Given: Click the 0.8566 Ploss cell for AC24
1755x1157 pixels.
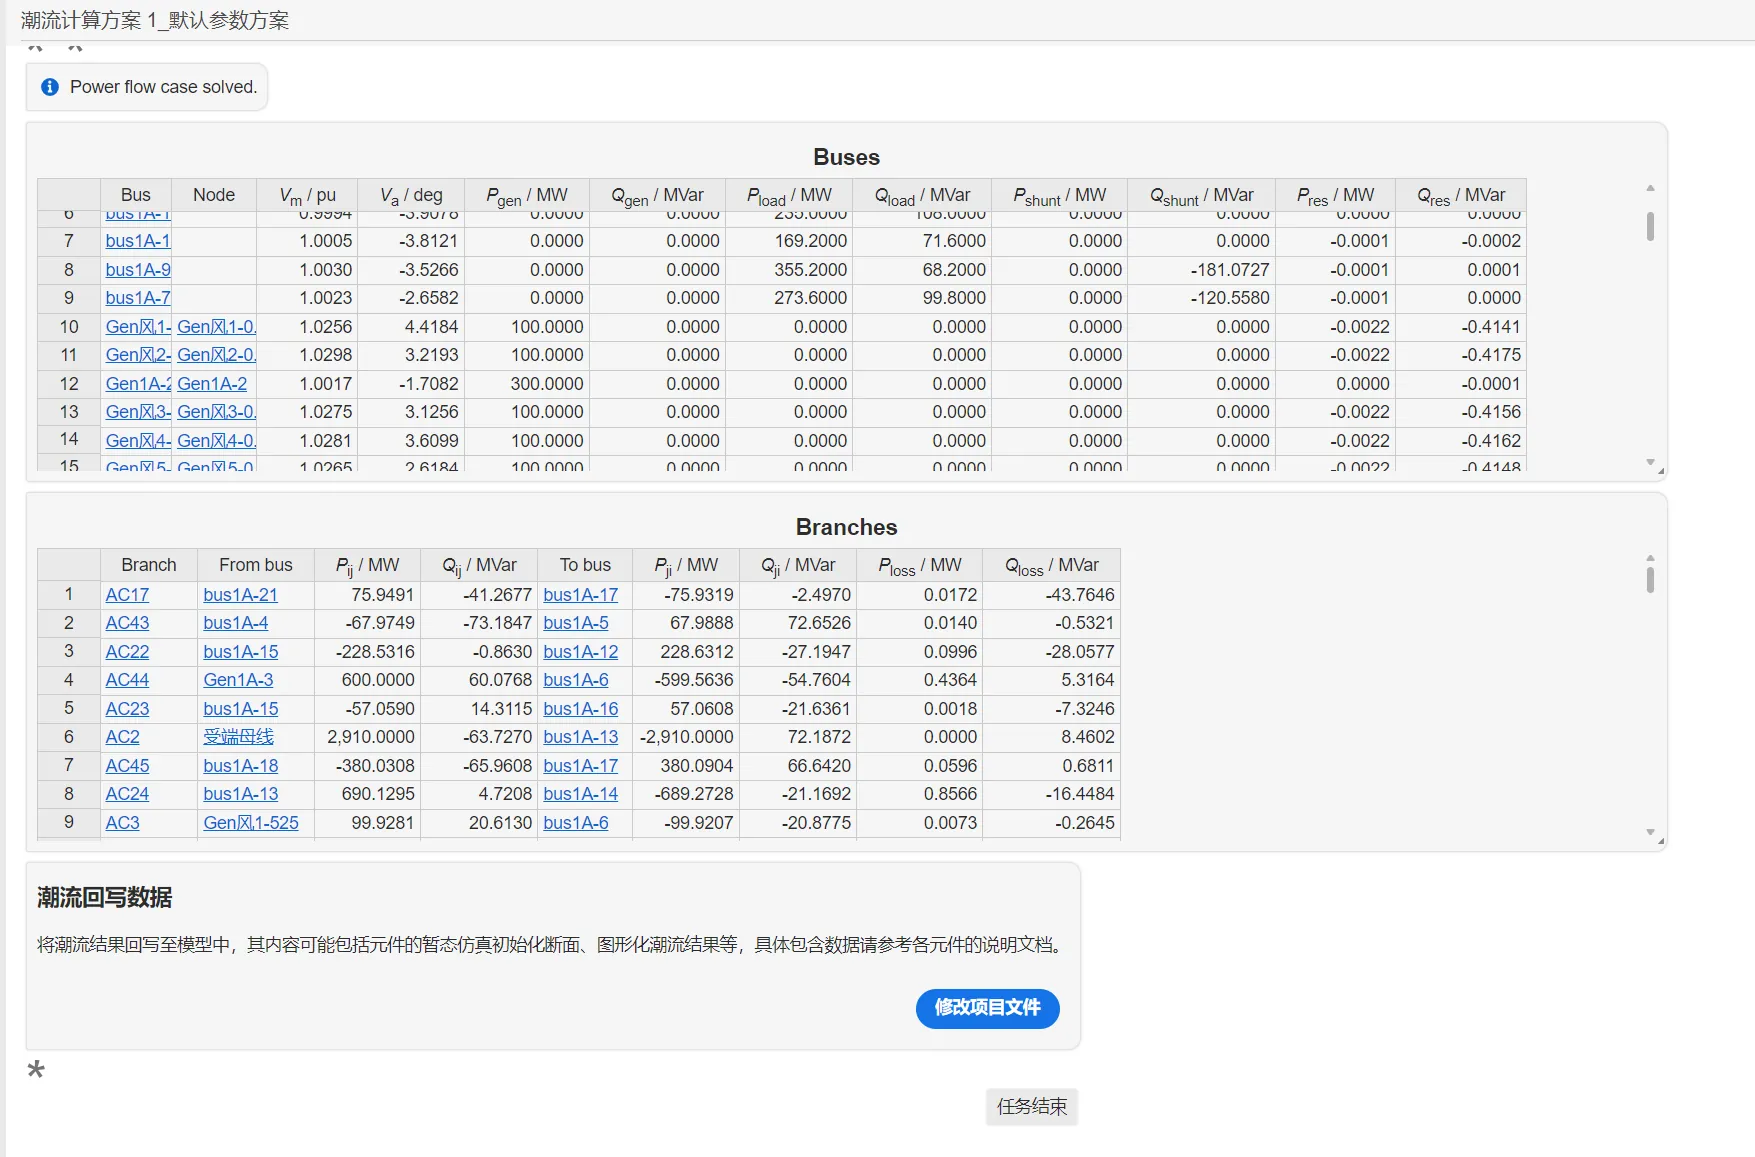Looking at the screenshot, I should [920, 794].
